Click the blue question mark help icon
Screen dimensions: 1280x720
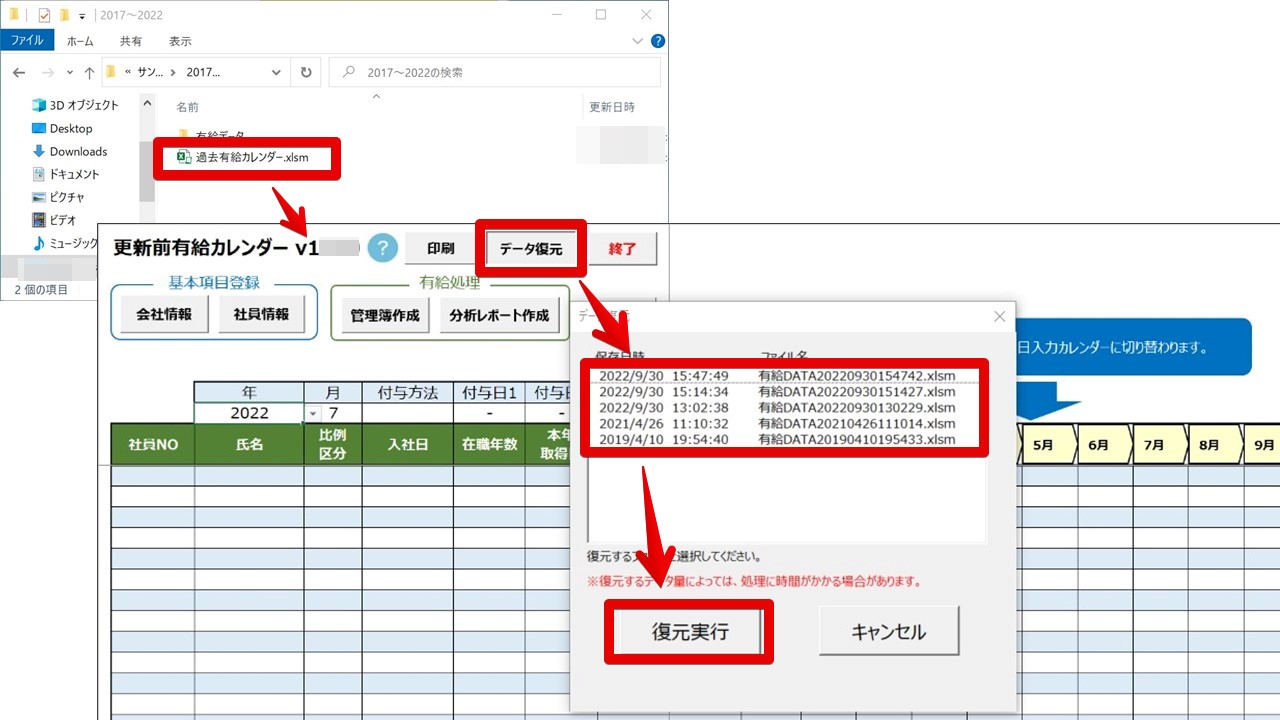(383, 248)
